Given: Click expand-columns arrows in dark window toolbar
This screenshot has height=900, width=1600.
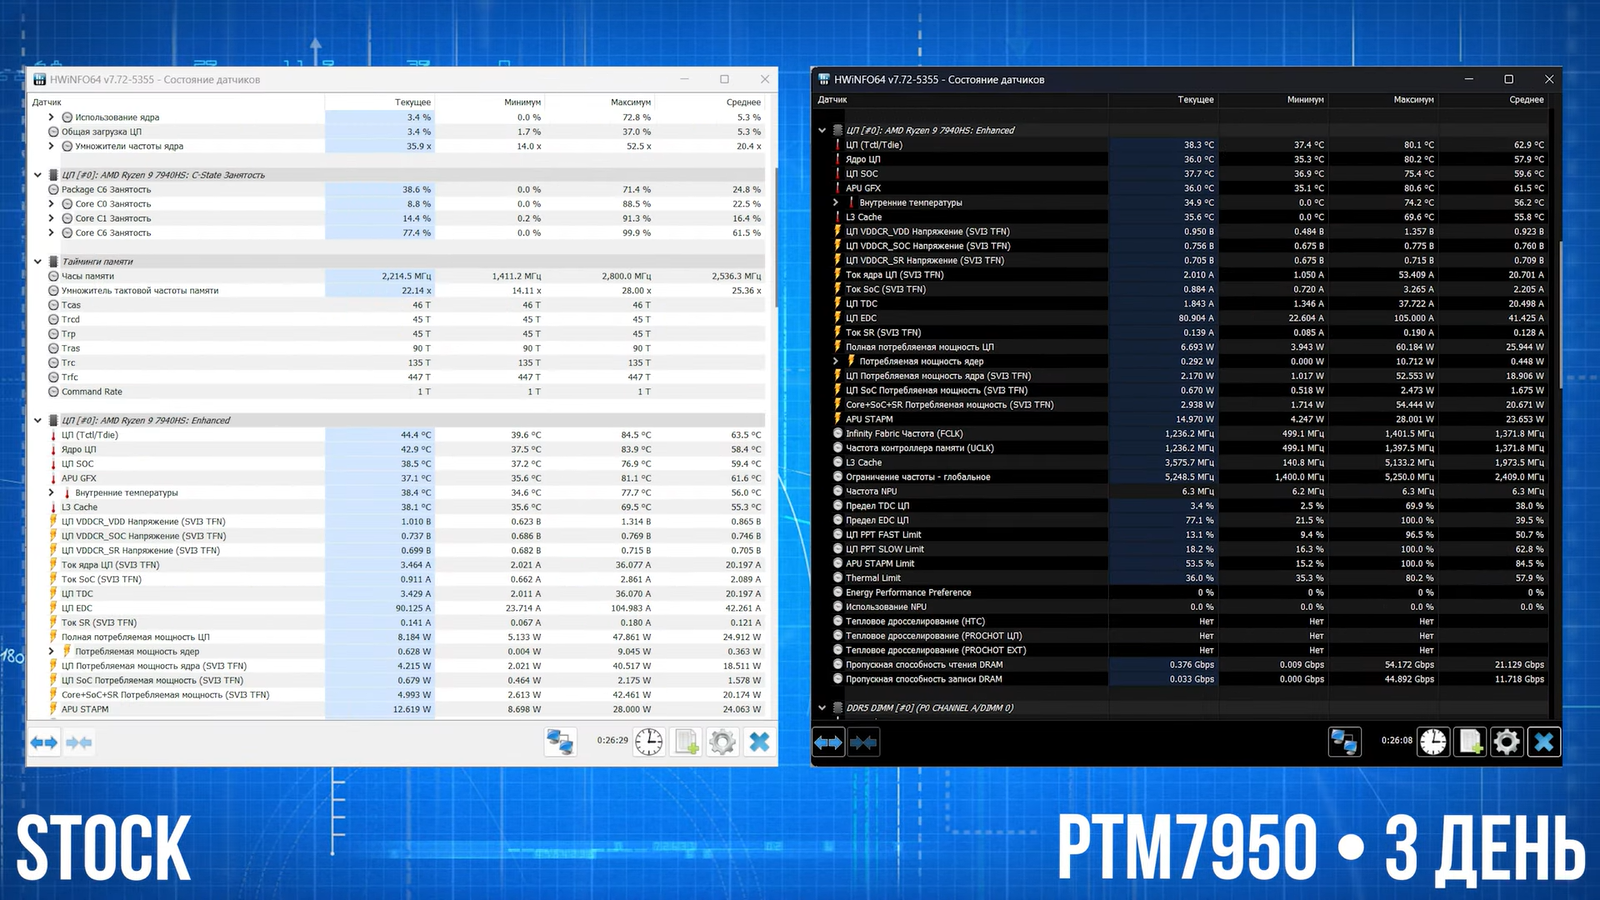Looking at the screenshot, I should [x=828, y=742].
